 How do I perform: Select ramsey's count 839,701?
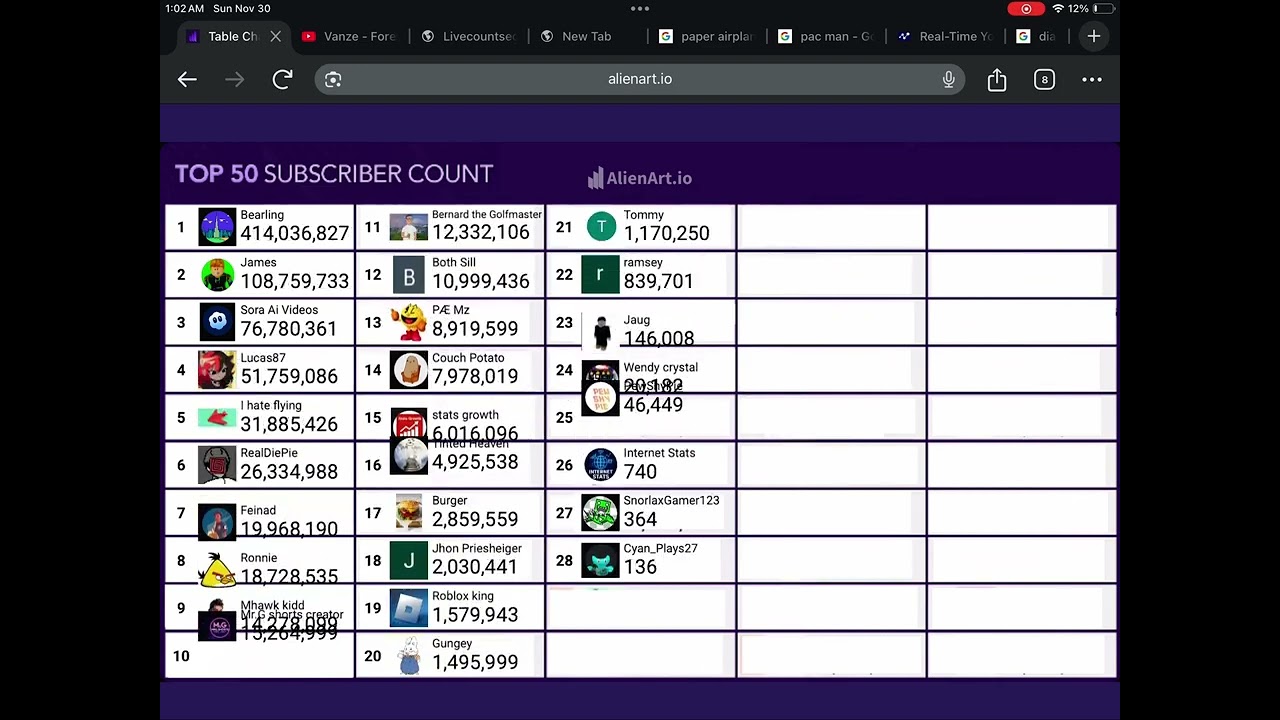coord(658,282)
